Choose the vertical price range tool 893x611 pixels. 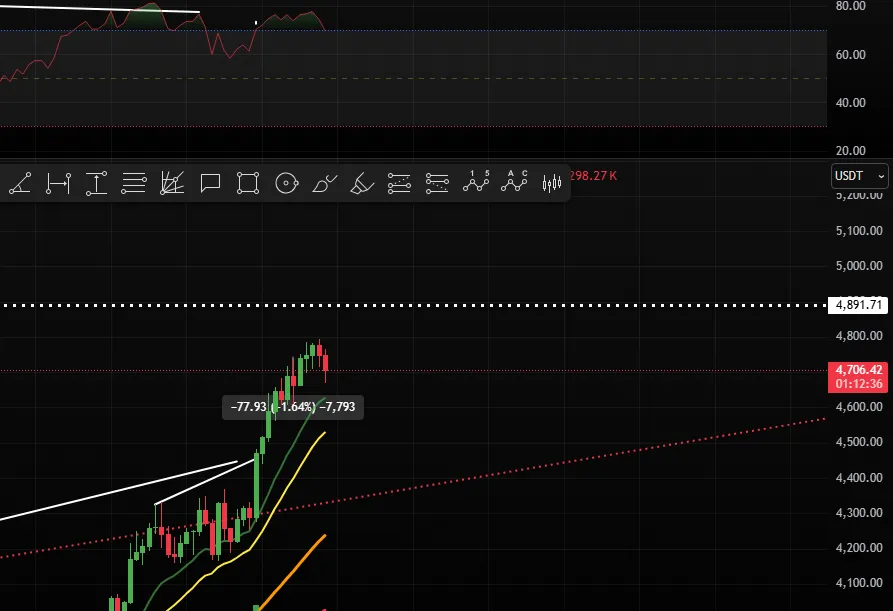(x=96, y=183)
